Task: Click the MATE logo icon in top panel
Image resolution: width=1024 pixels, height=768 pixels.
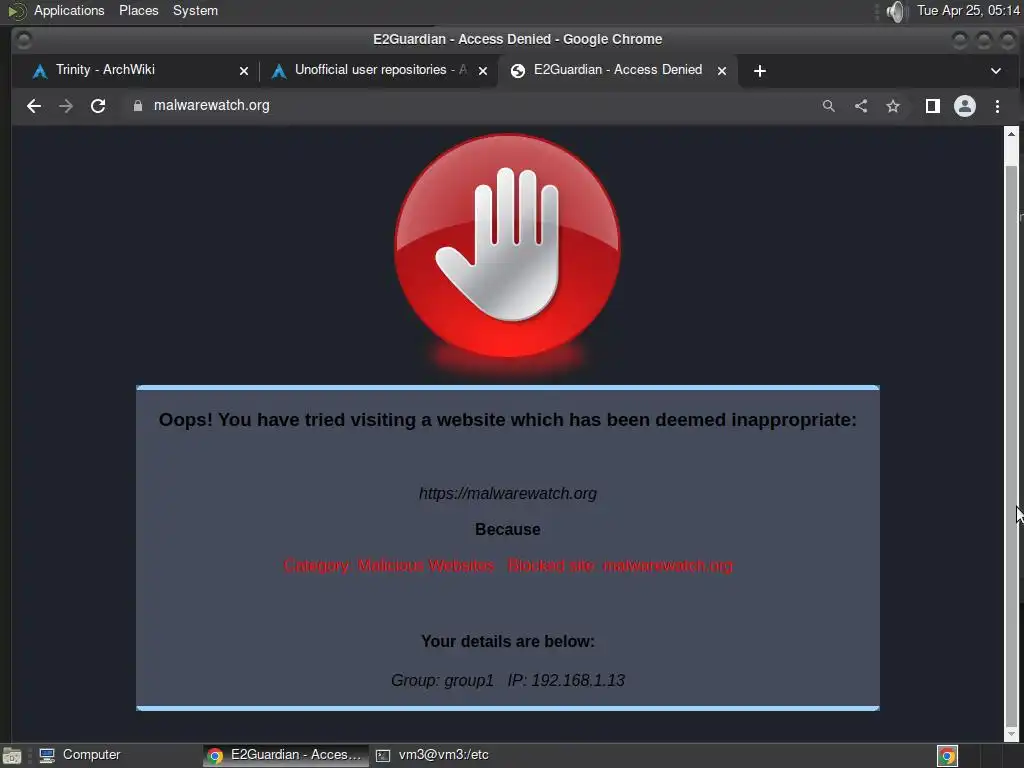Action: pyautogui.click(x=17, y=11)
